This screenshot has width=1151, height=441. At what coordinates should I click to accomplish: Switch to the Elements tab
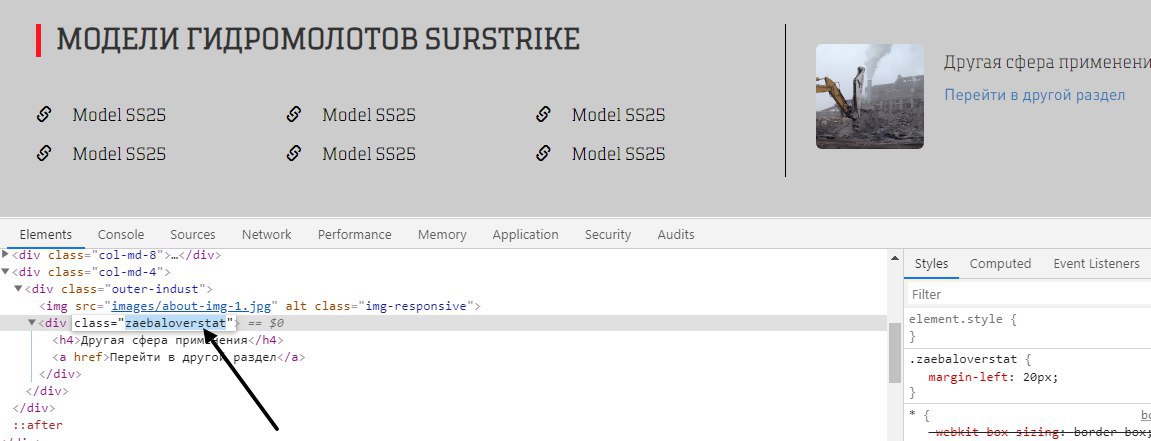(x=46, y=235)
